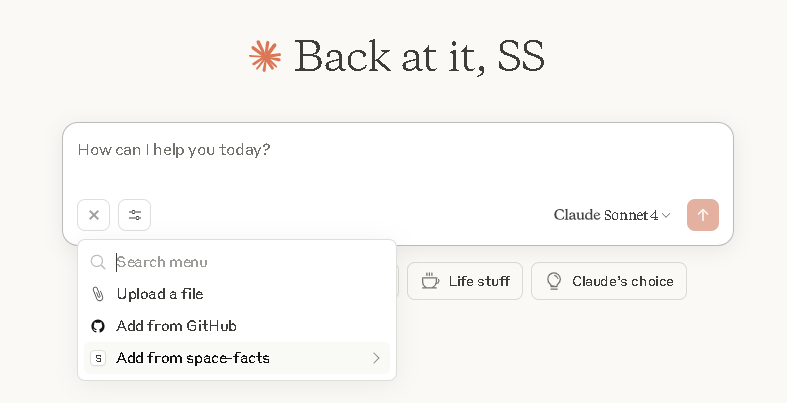Screen dimensions: 787x403
Task: Select the Add from space-facts menu item
Action: click(x=193, y=358)
